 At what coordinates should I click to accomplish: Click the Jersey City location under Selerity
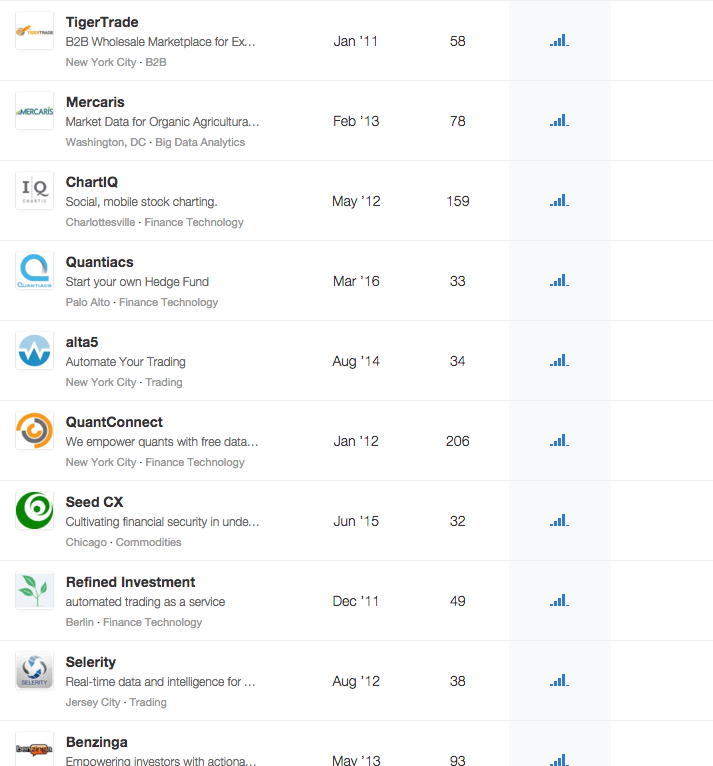pyautogui.click(x=94, y=702)
